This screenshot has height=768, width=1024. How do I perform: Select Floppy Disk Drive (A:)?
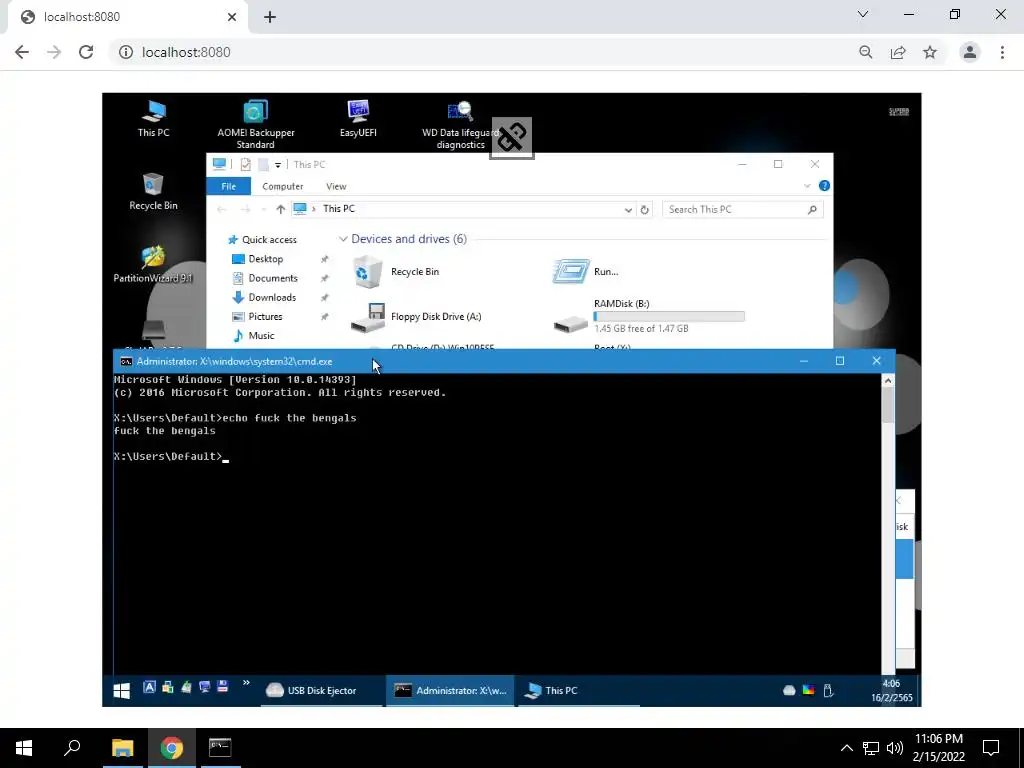[417, 317]
